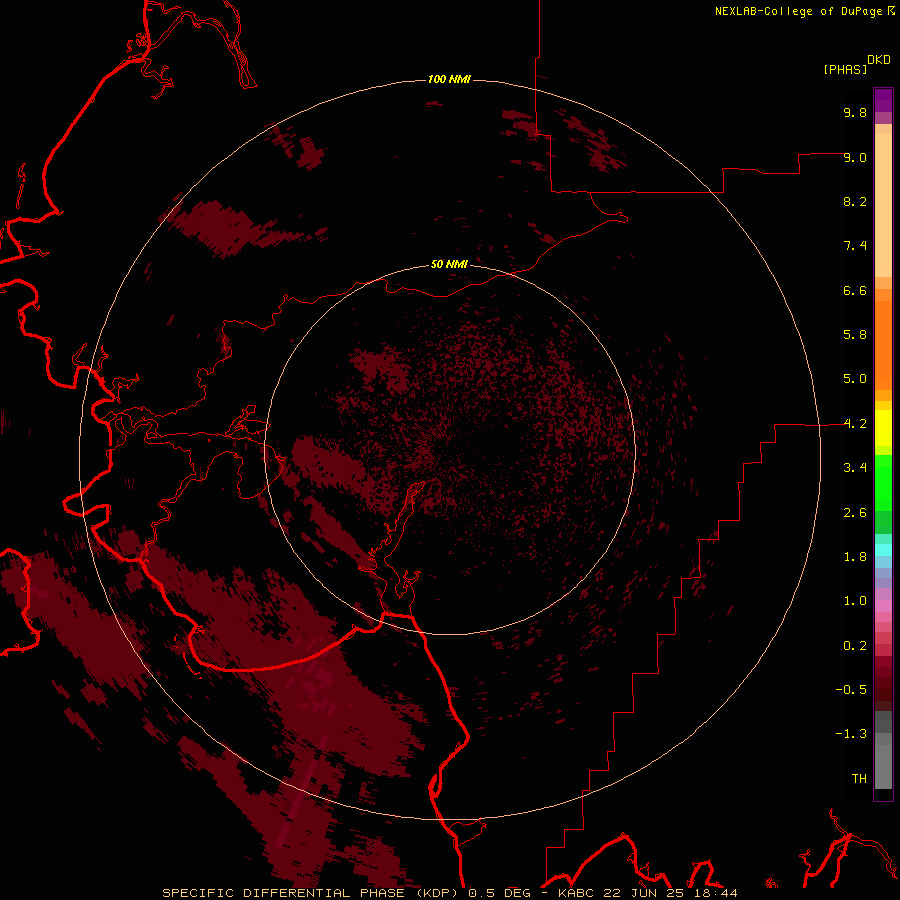900x900 pixels.
Task: Click the 2.6 colorbar scale value
Action: (855, 513)
